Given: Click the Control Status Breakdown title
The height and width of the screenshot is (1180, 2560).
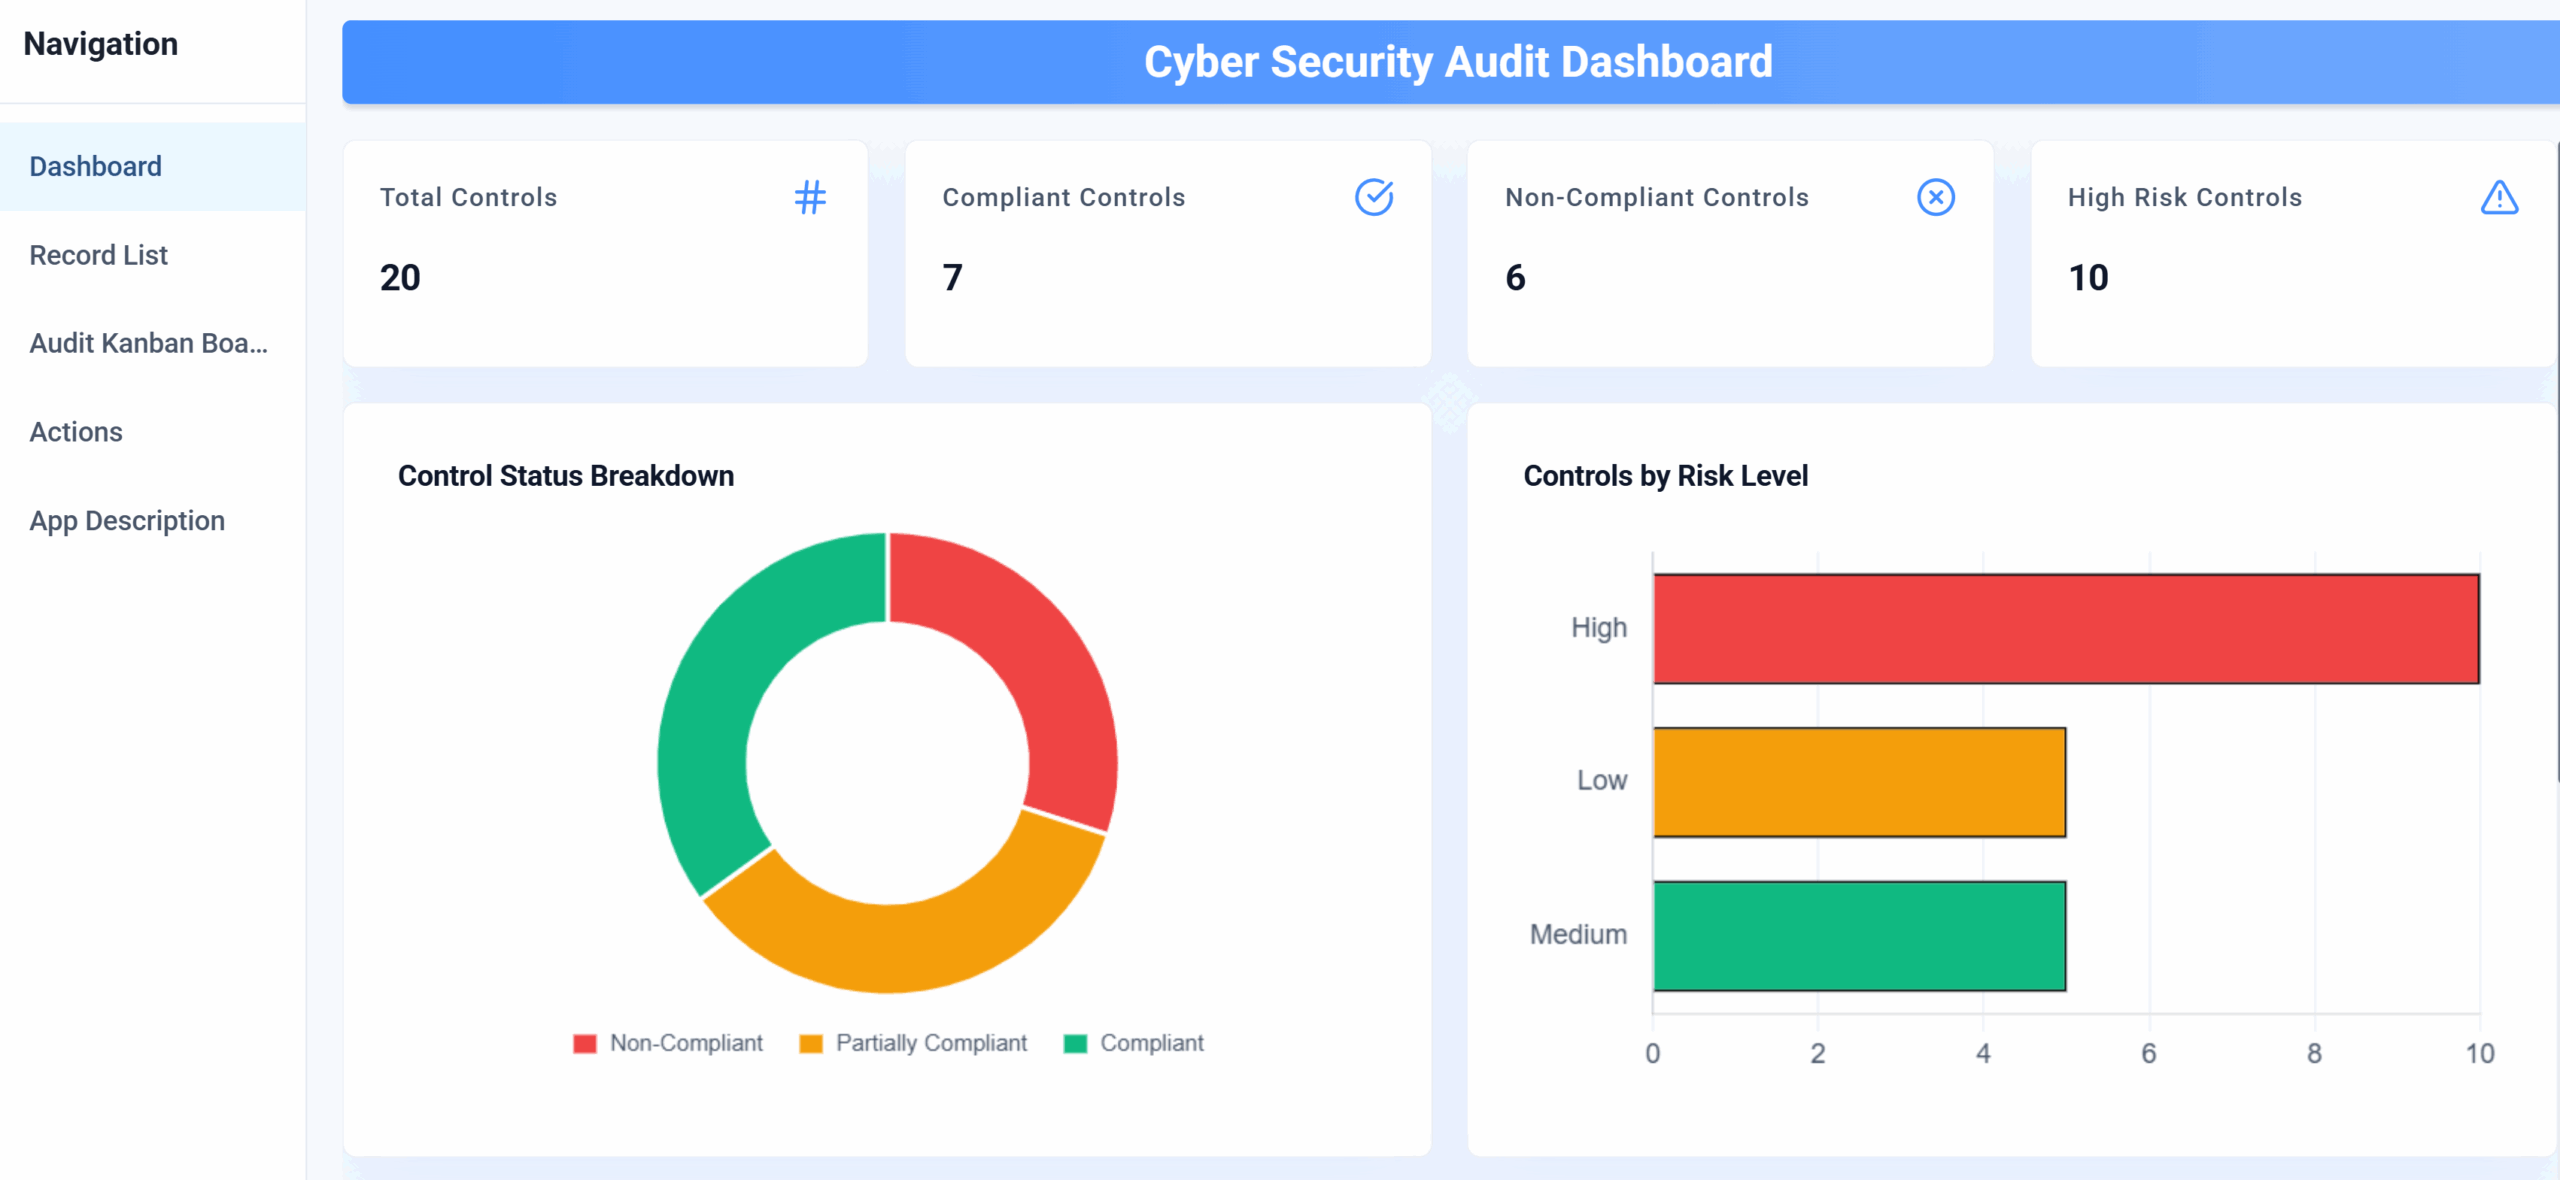Looking at the screenshot, I should [566, 476].
